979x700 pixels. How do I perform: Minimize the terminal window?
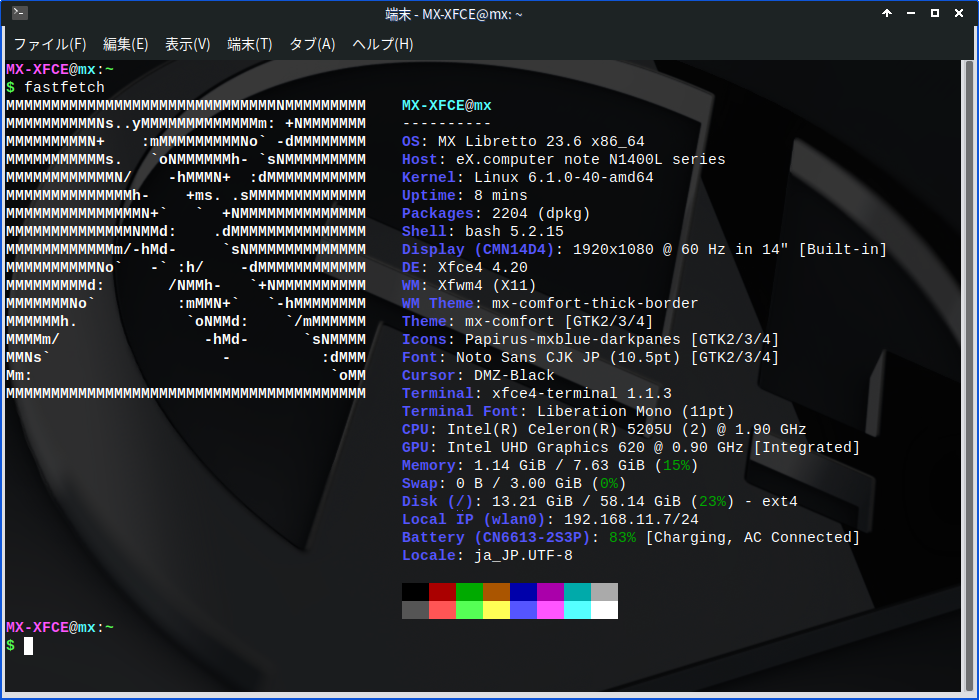tap(911, 14)
